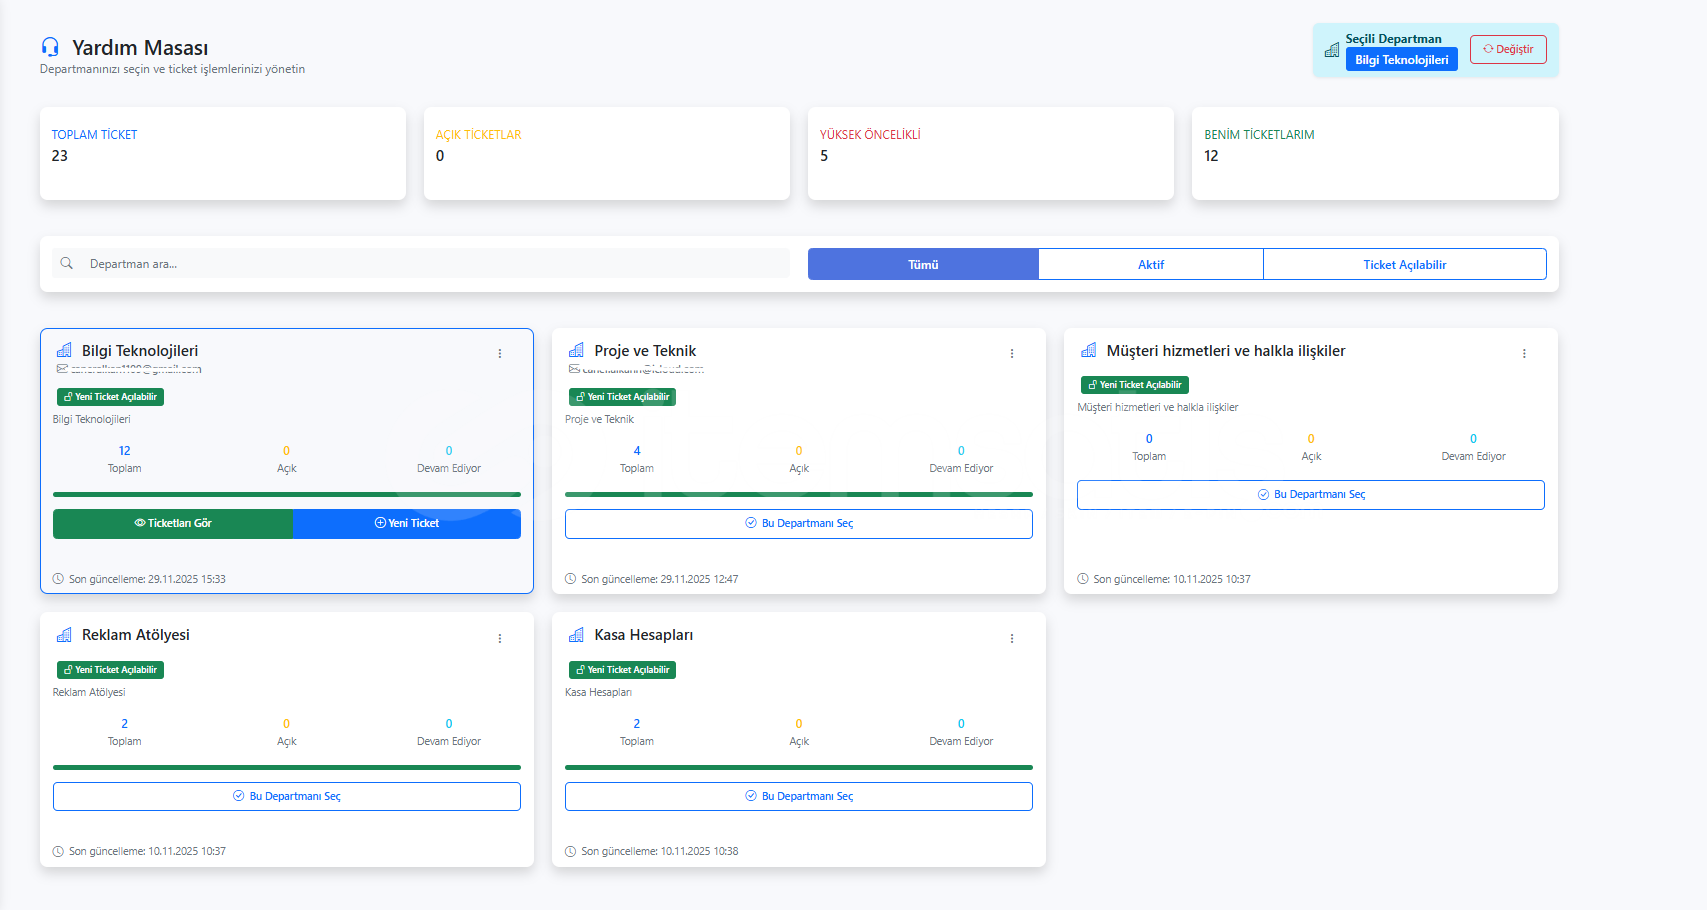Click the Proje ve Teknik building icon
This screenshot has height=910, width=1707.
click(x=576, y=351)
